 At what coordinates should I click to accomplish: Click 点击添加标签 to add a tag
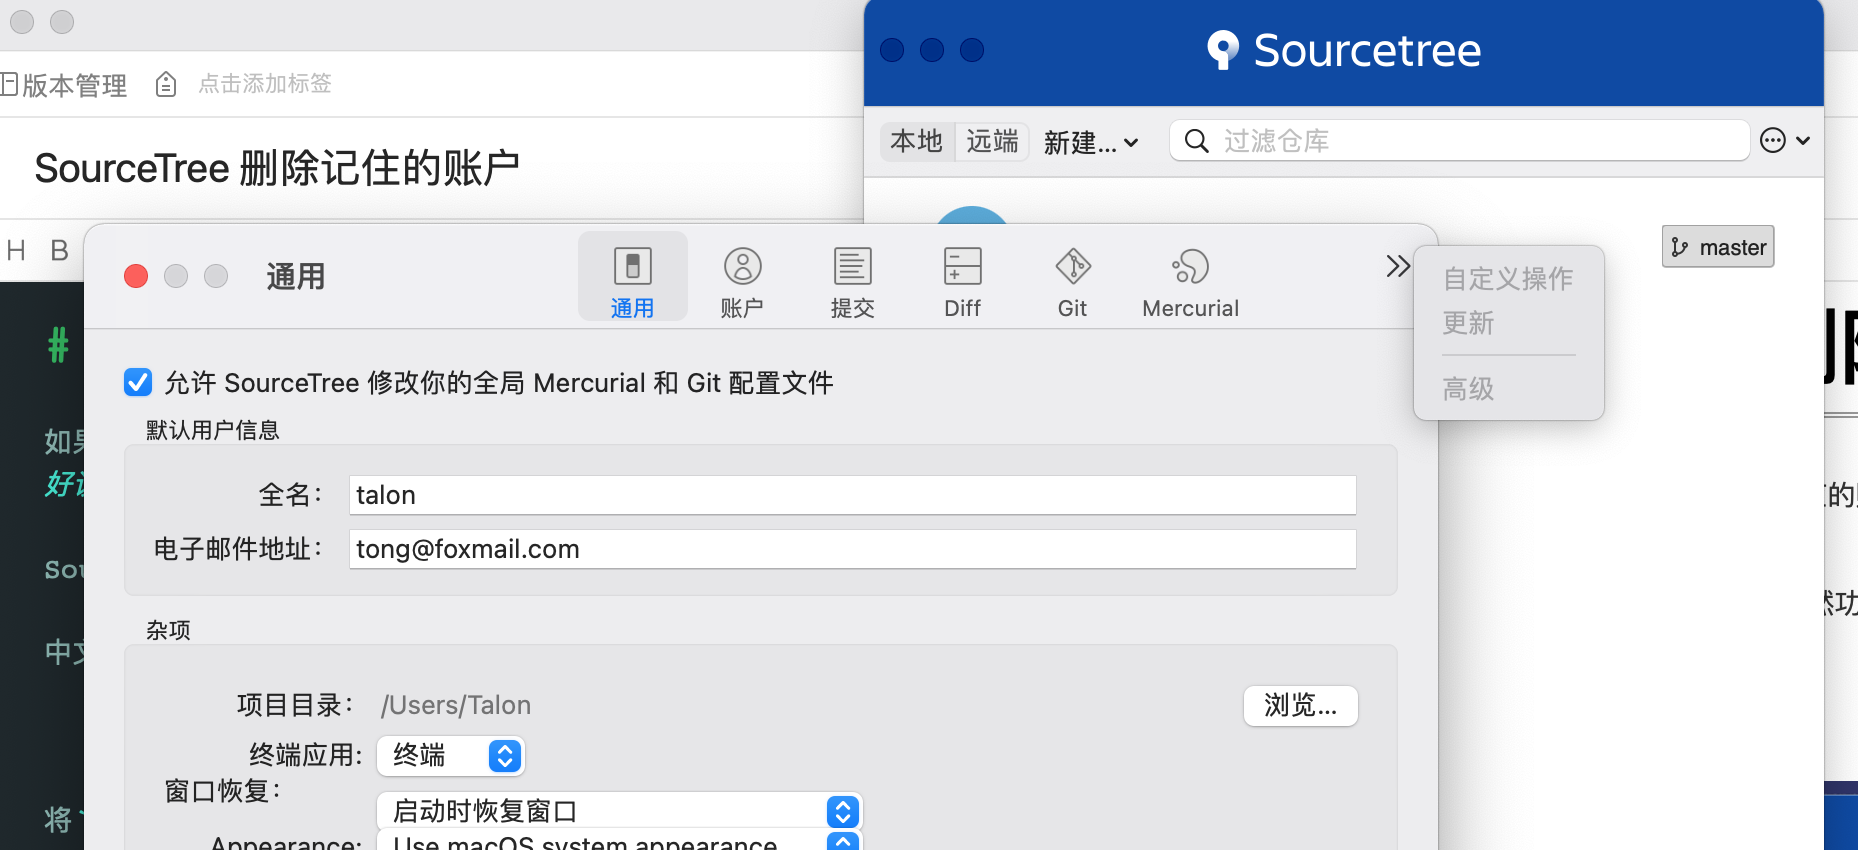[265, 84]
